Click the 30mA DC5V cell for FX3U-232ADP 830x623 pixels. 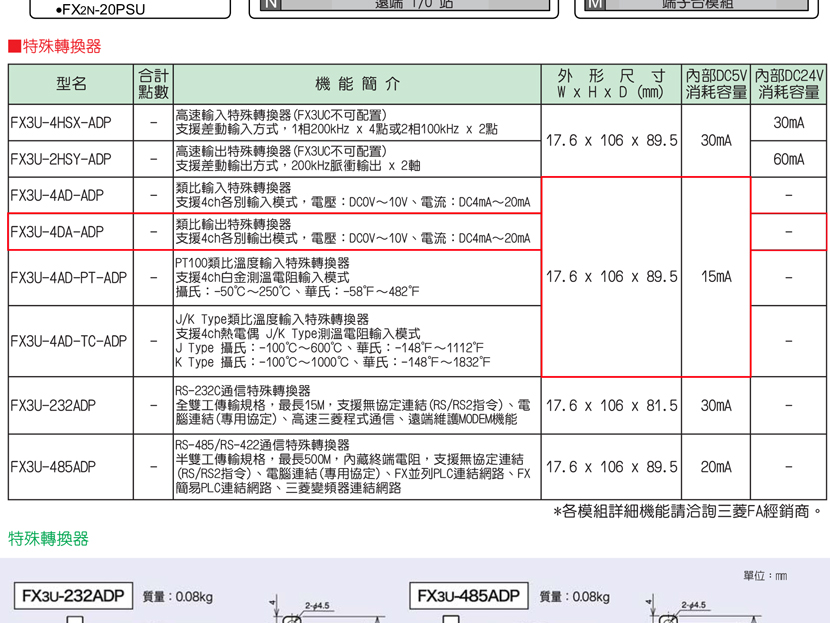click(716, 405)
